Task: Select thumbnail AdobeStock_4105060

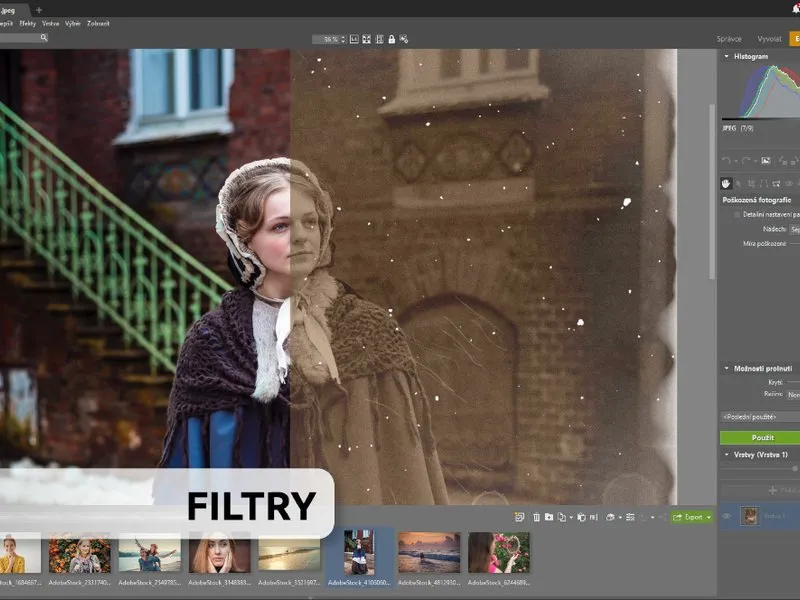Action: click(359, 553)
